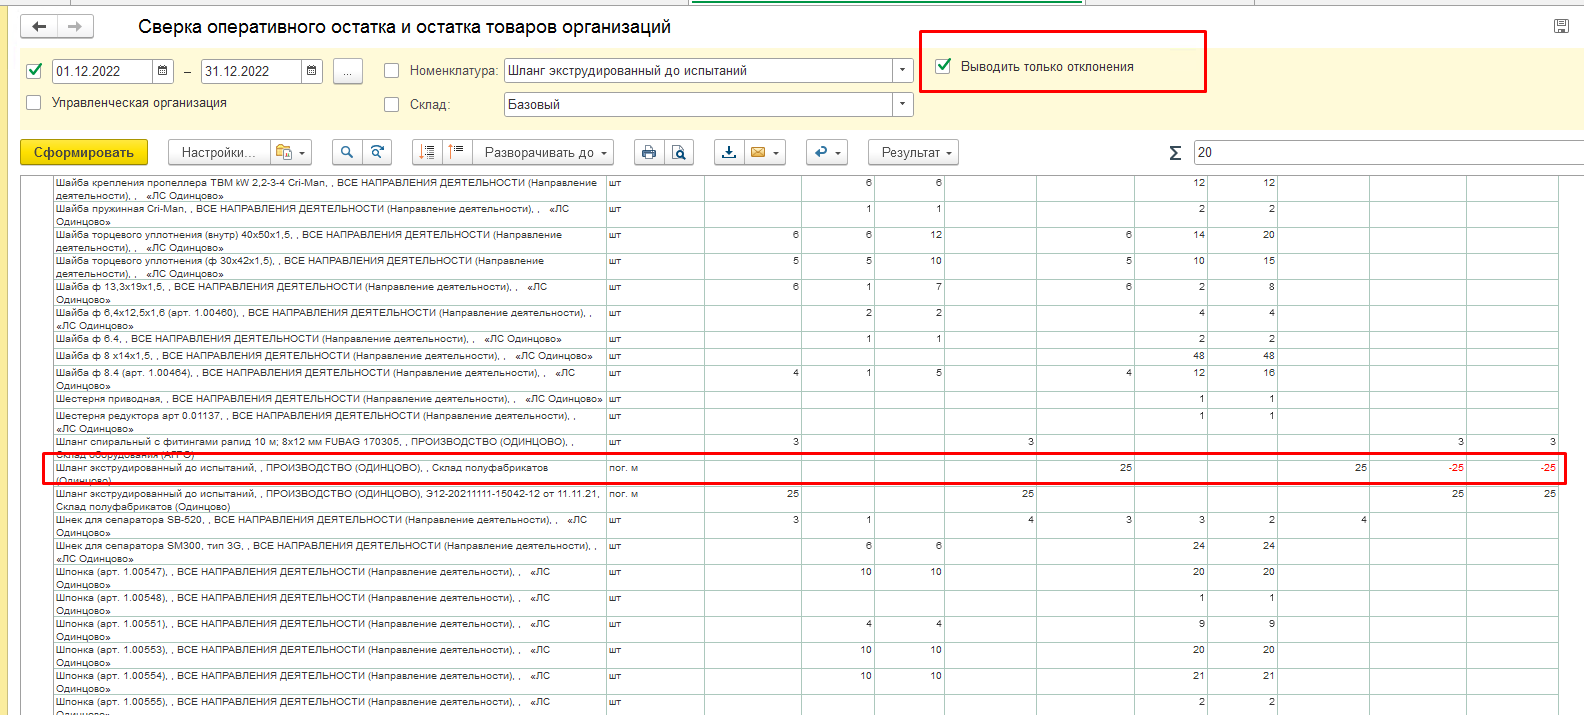This screenshot has height=715, width=1584.
Task: Open calendar for start date 01.12.2022
Action: (x=162, y=71)
